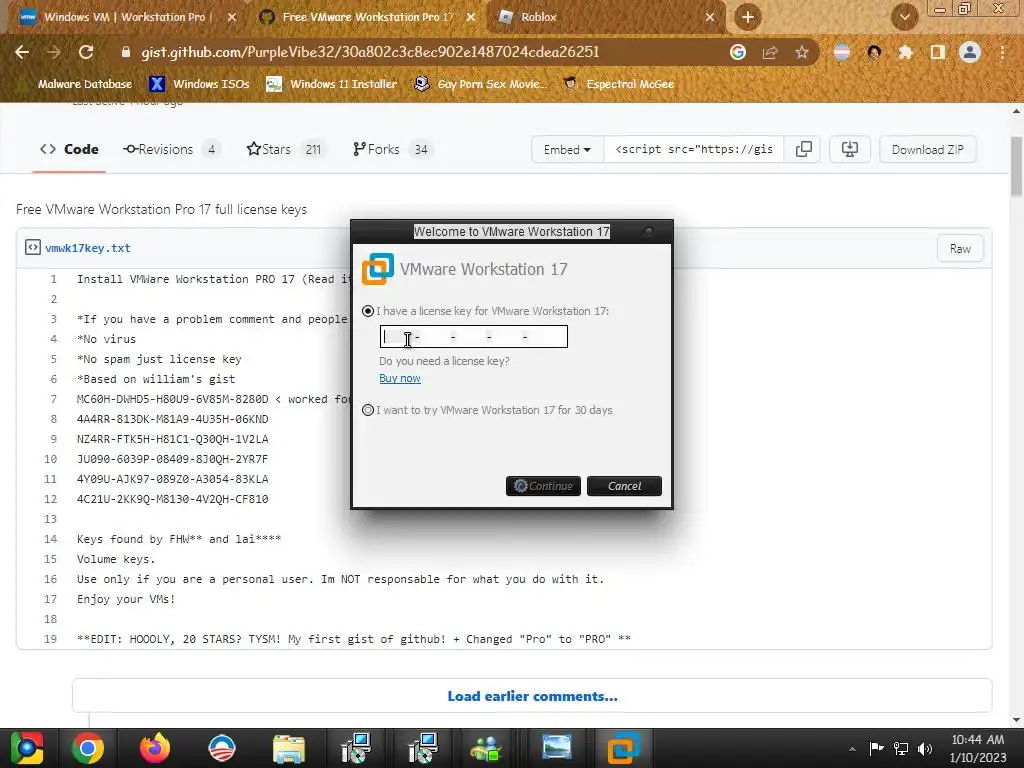This screenshot has height=768, width=1024.
Task: Toggle the browser side panel icon
Action: point(938,52)
